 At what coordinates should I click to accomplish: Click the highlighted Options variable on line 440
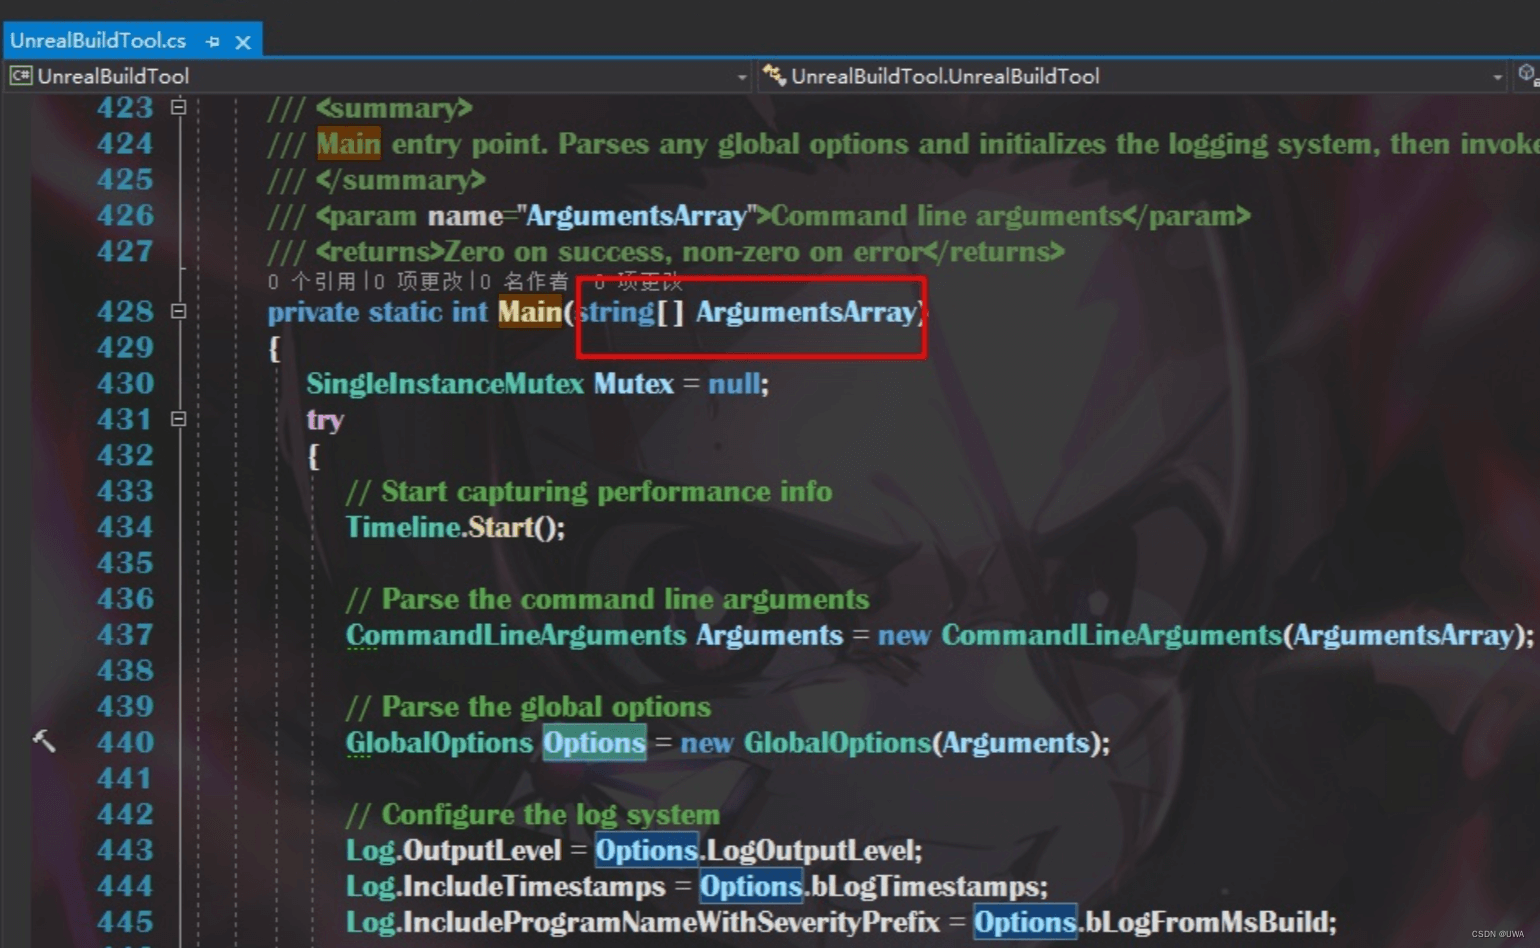[x=595, y=743]
